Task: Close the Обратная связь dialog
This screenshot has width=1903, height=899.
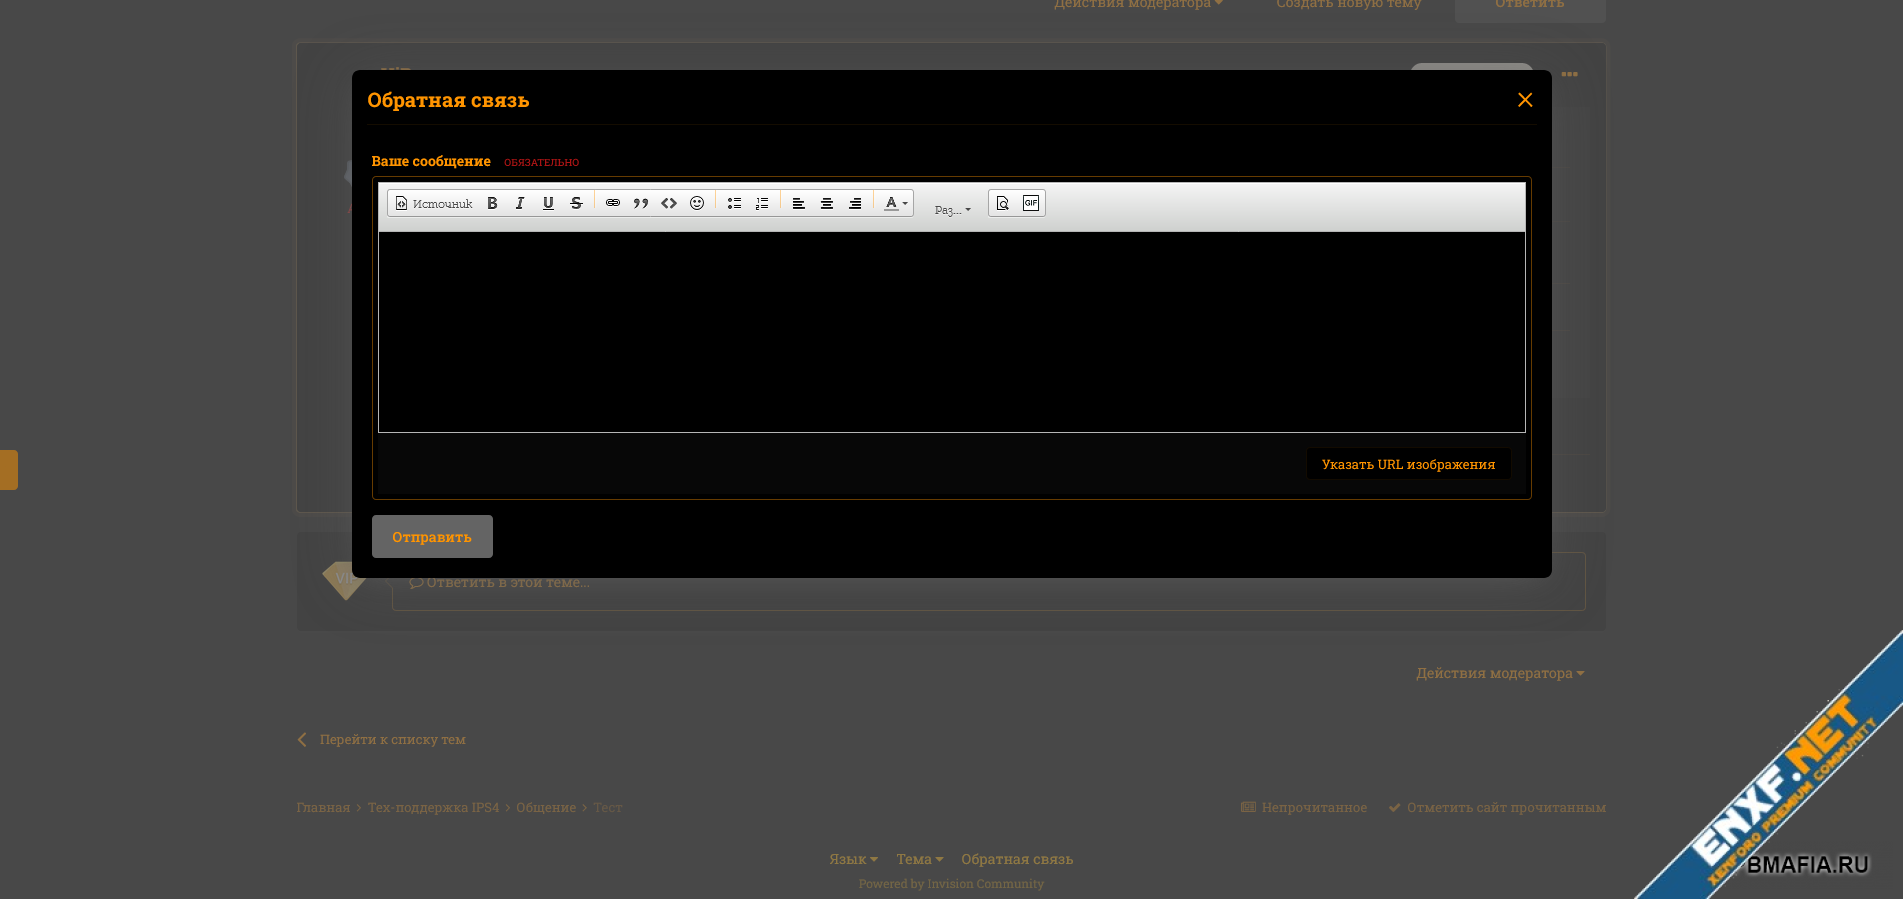Action: tap(1525, 100)
